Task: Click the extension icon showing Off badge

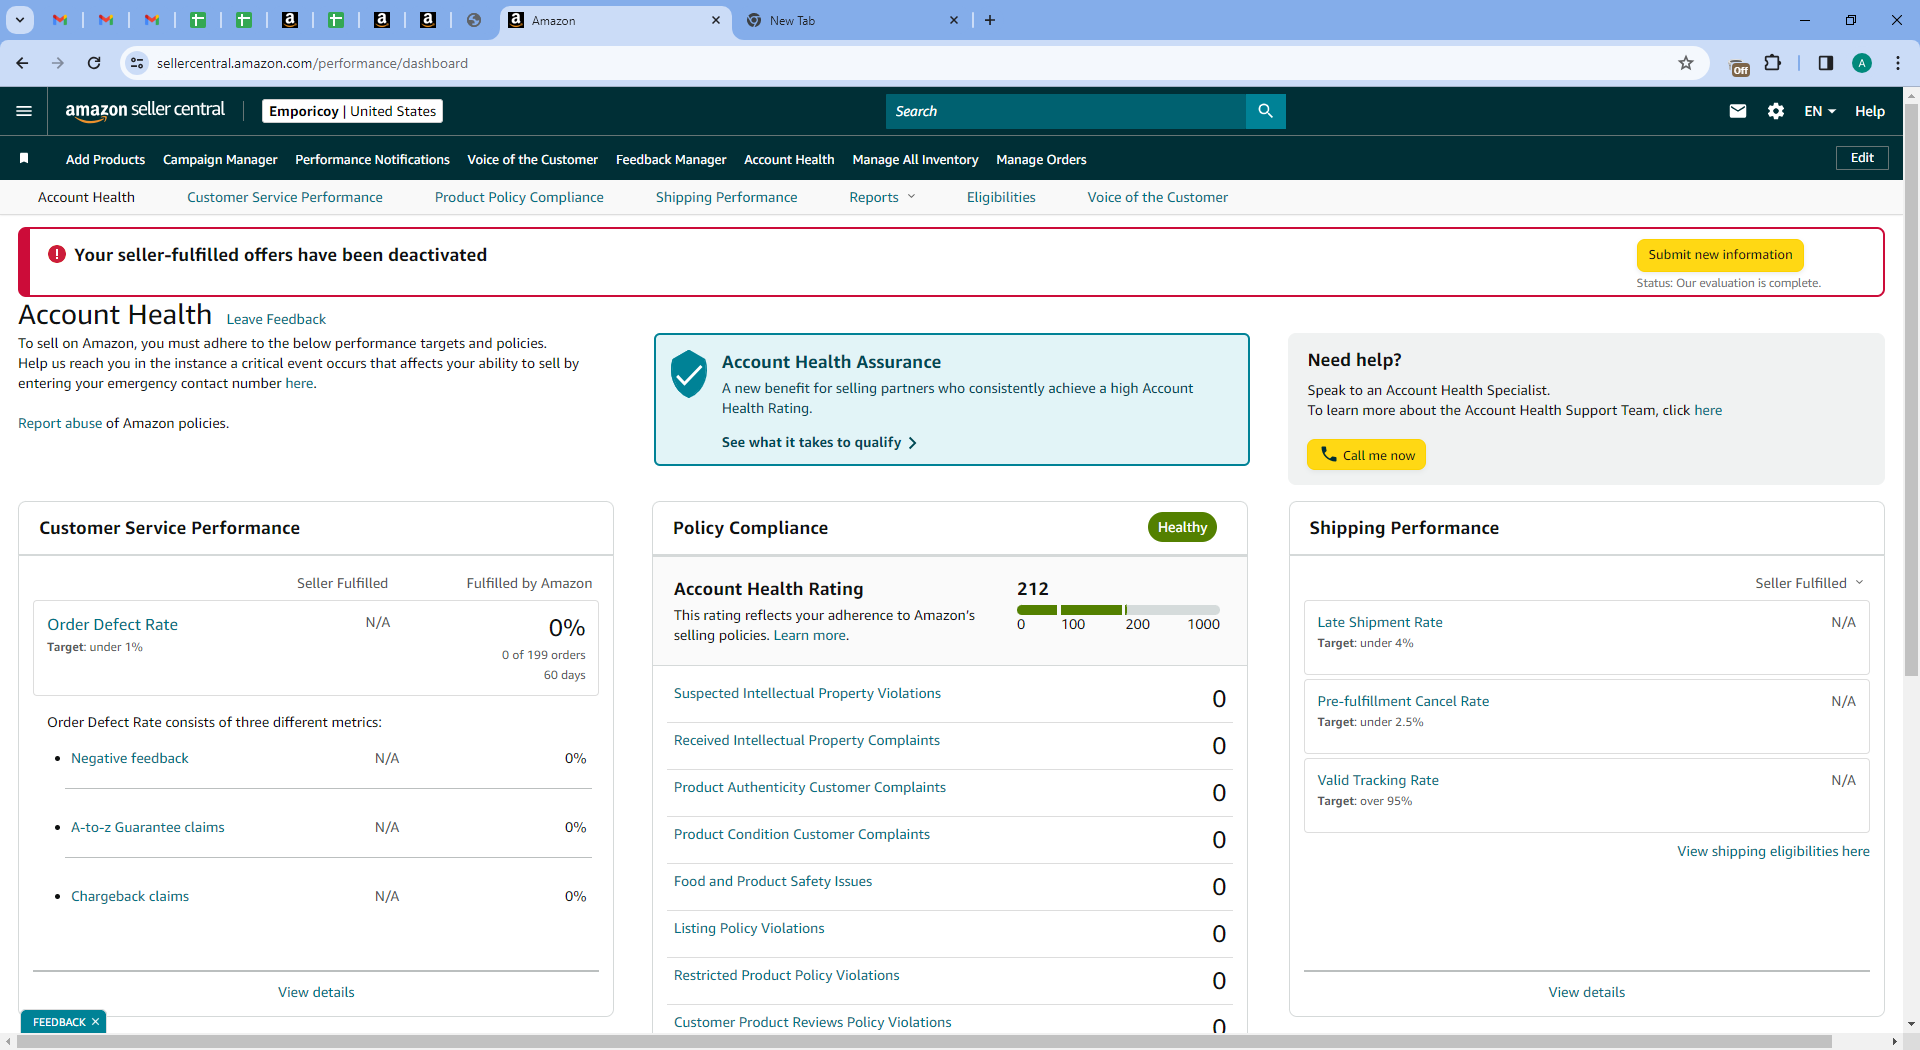Action: tap(1739, 66)
